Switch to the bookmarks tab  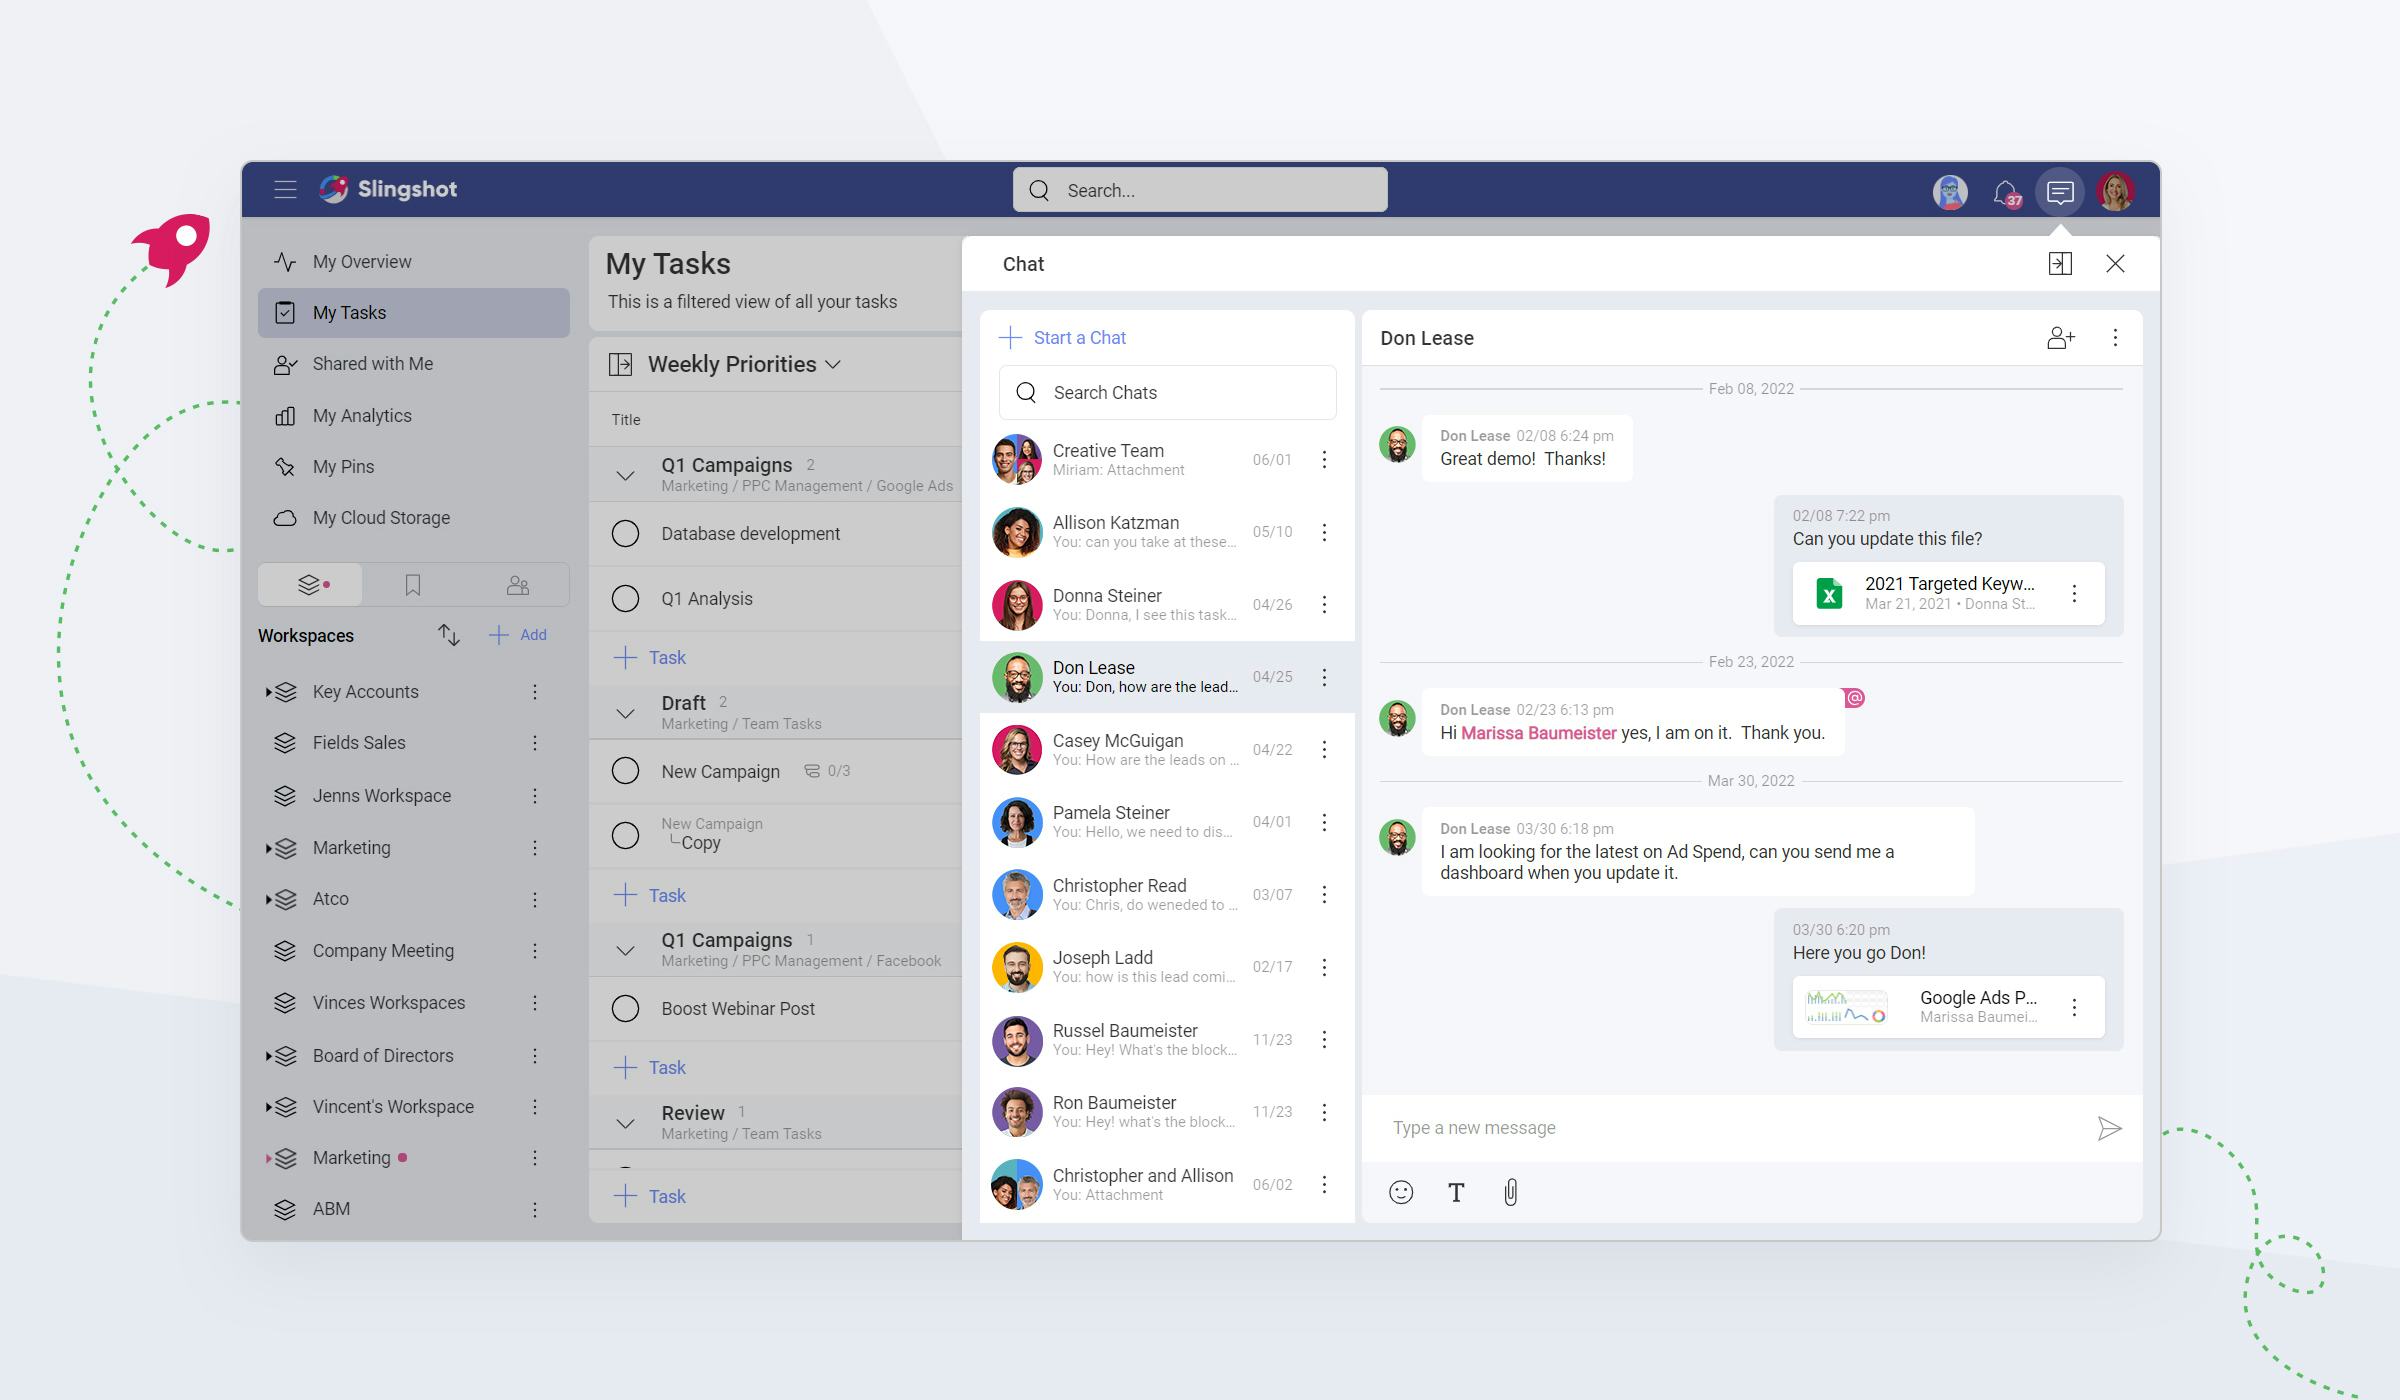413,585
